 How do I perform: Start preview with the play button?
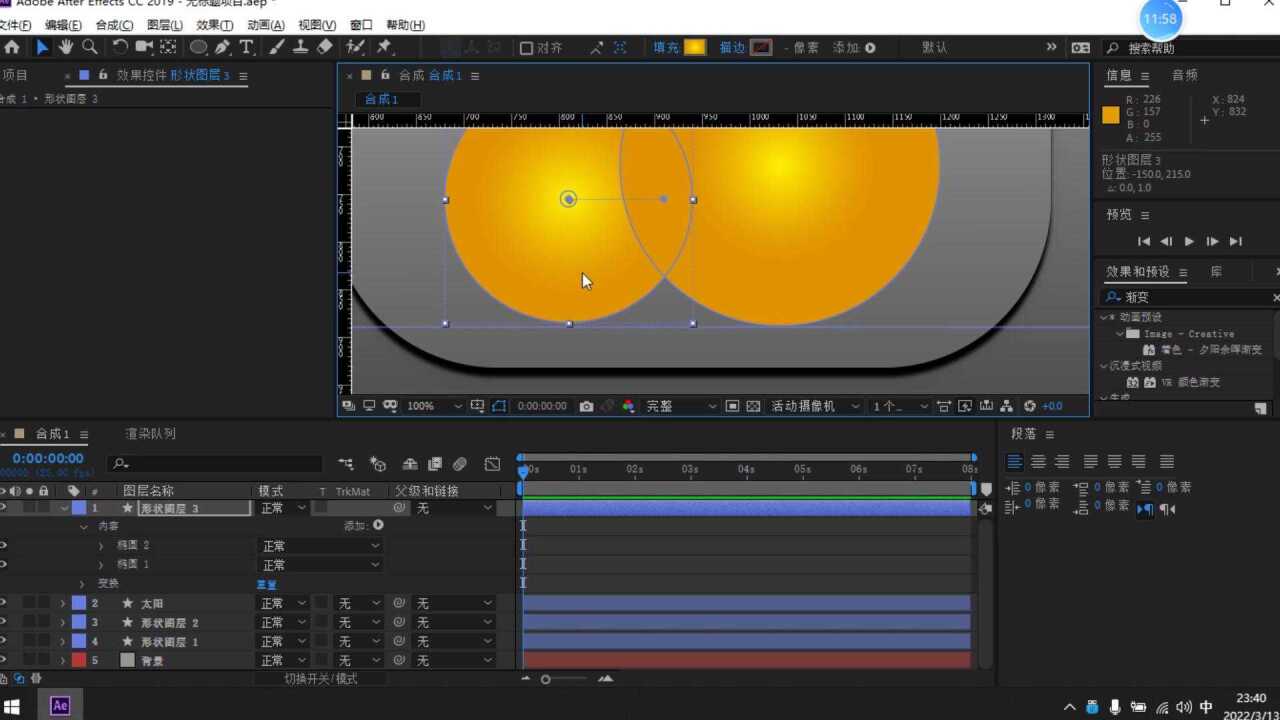click(x=1189, y=241)
